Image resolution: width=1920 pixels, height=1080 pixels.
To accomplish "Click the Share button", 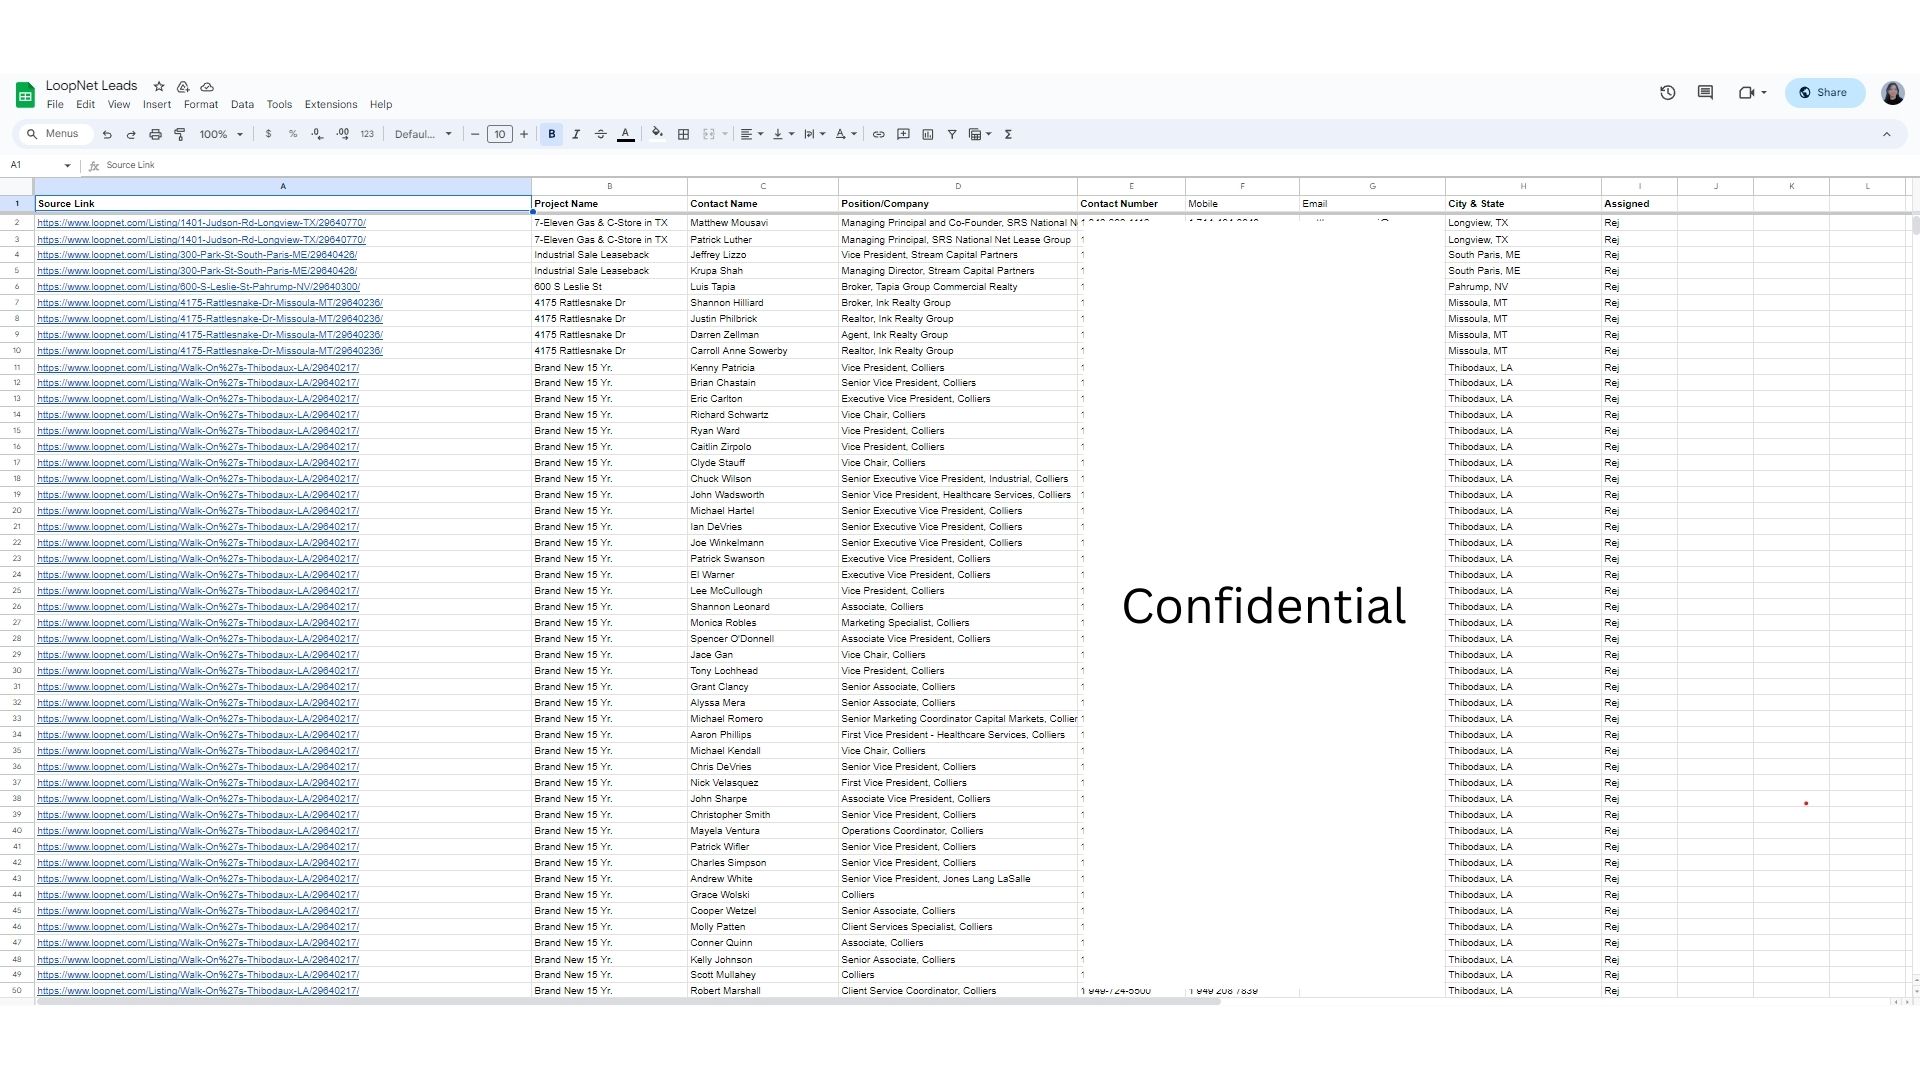I will [x=1825, y=92].
